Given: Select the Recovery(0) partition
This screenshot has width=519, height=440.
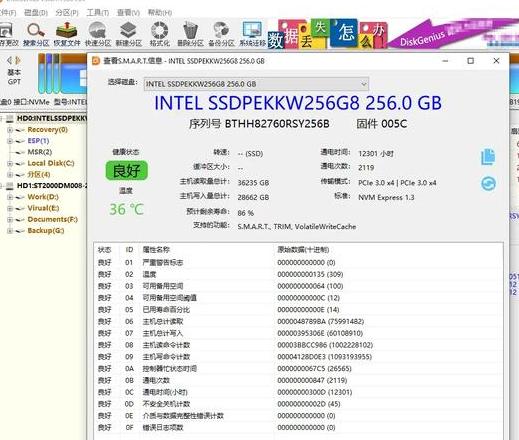Looking at the screenshot, I should point(47,130).
